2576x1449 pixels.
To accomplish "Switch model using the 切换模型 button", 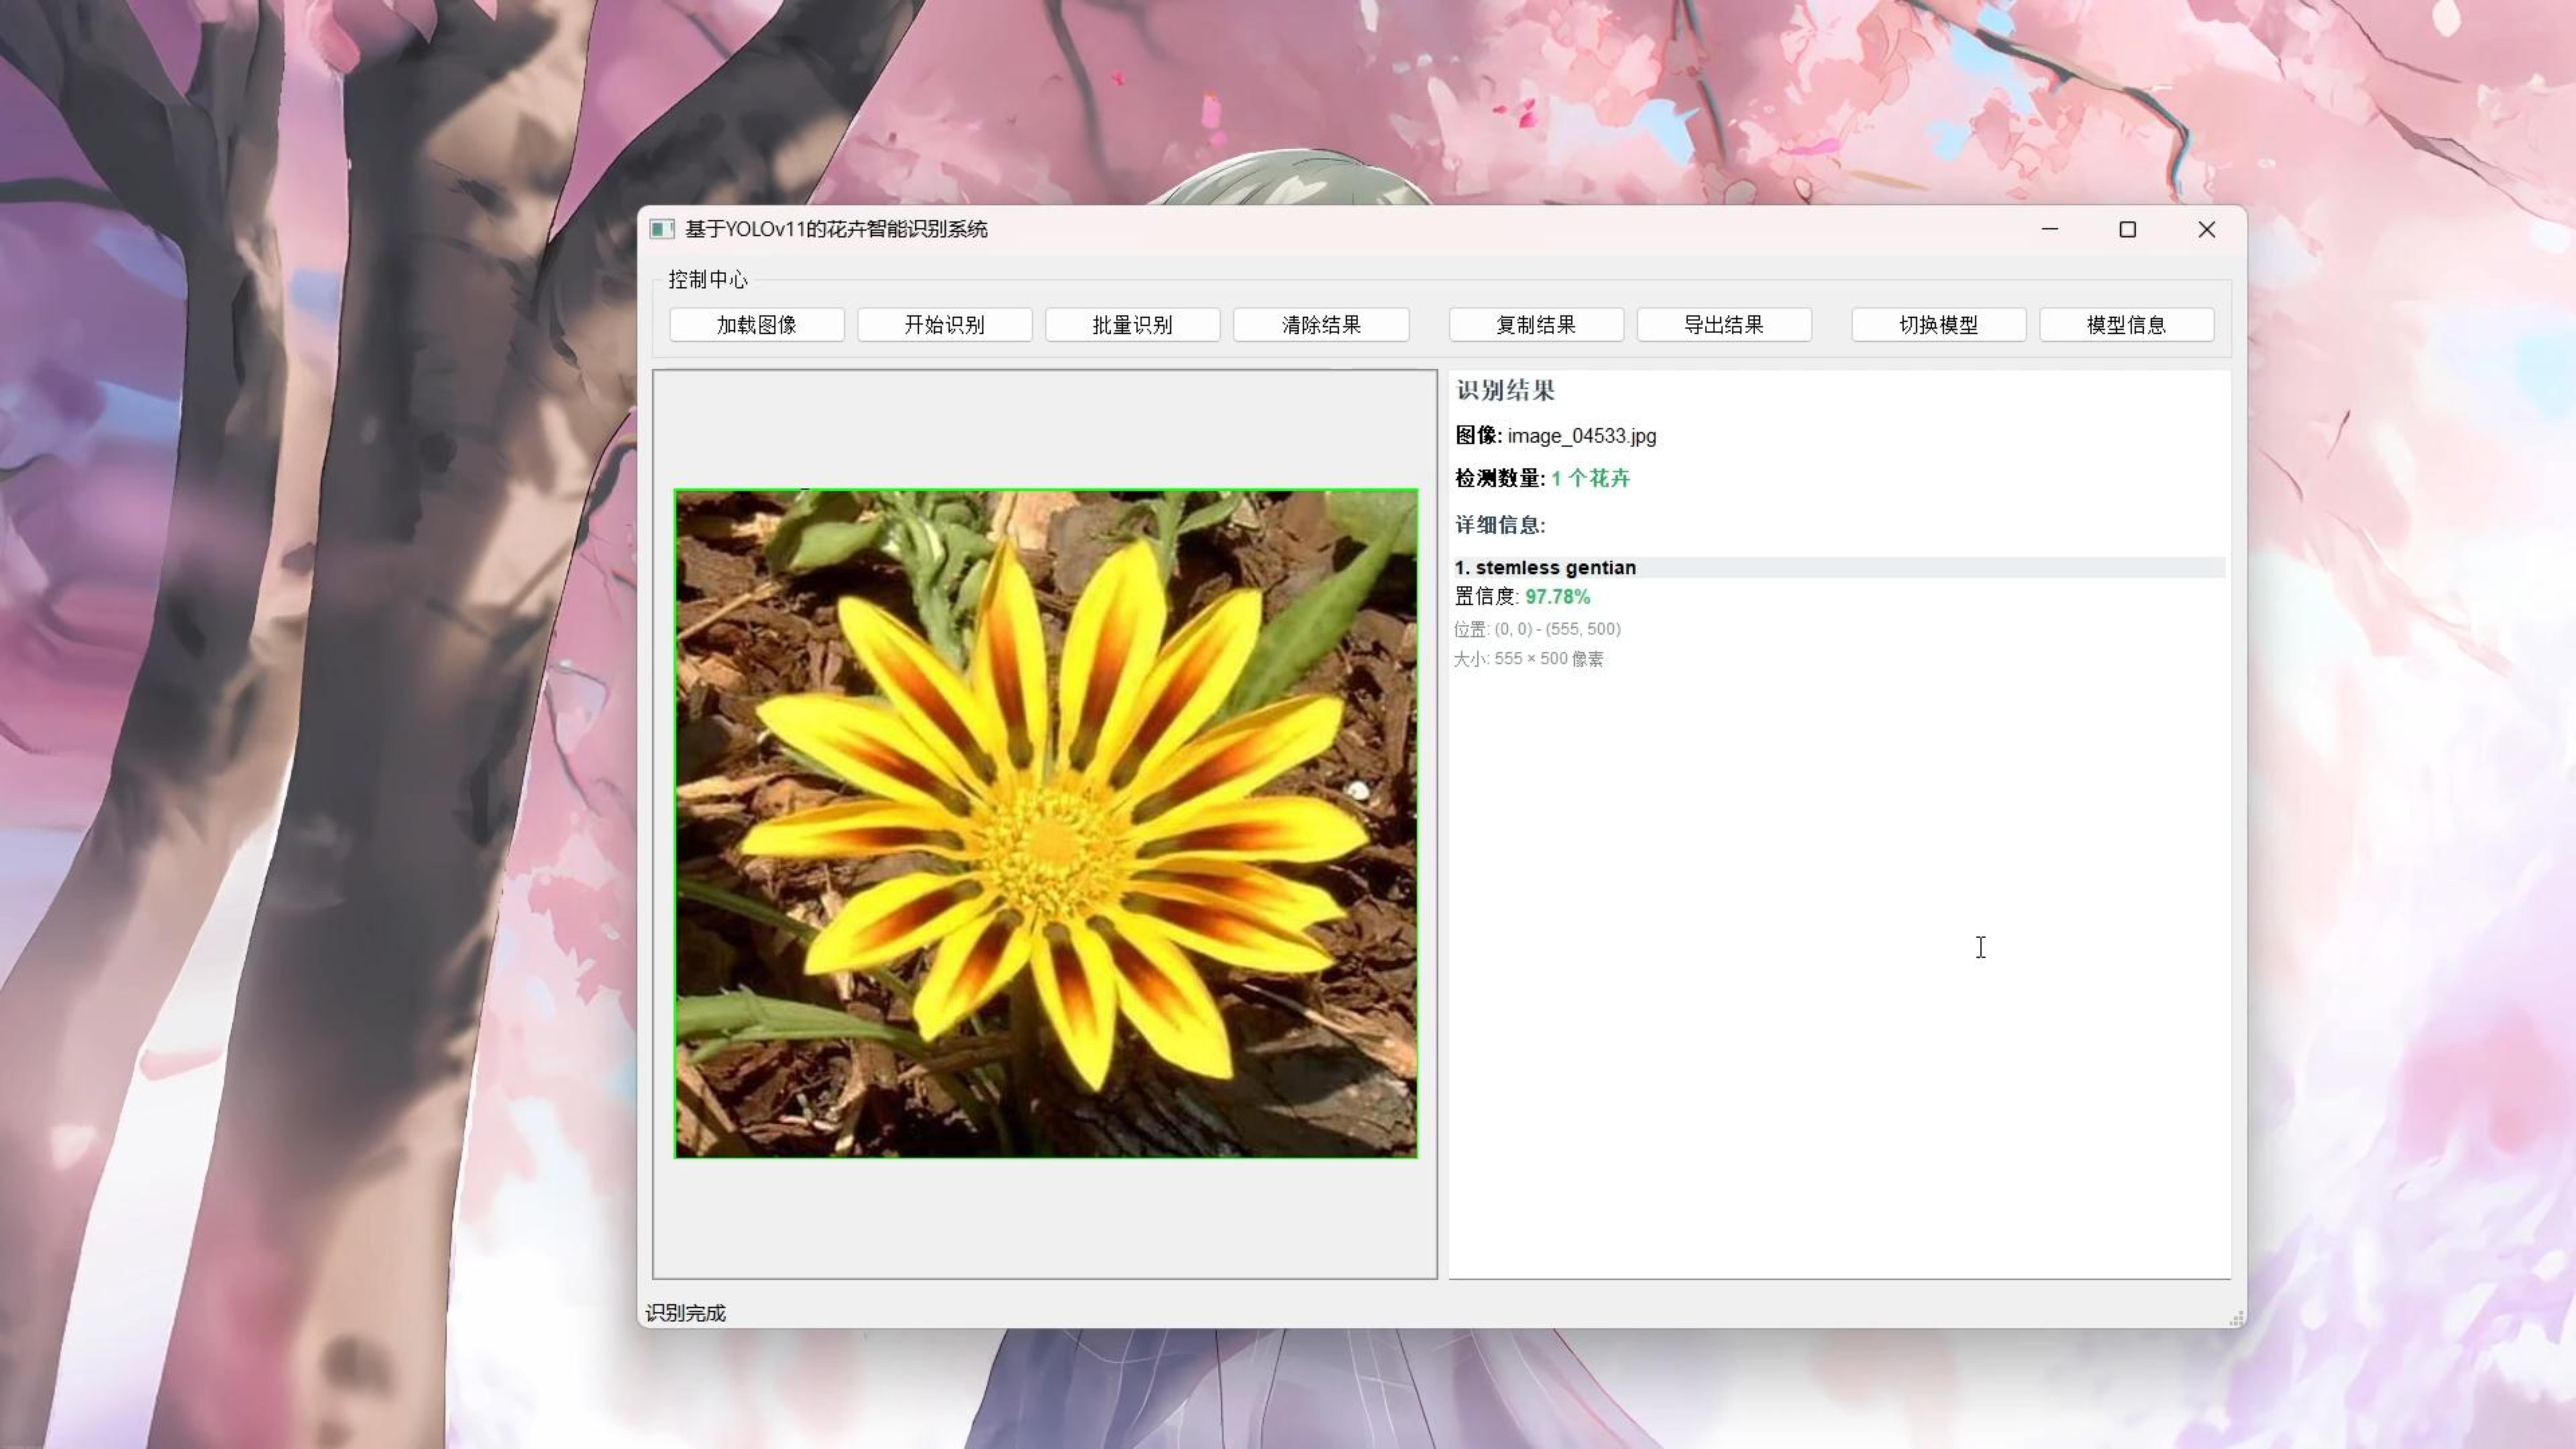I will (x=1938, y=324).
